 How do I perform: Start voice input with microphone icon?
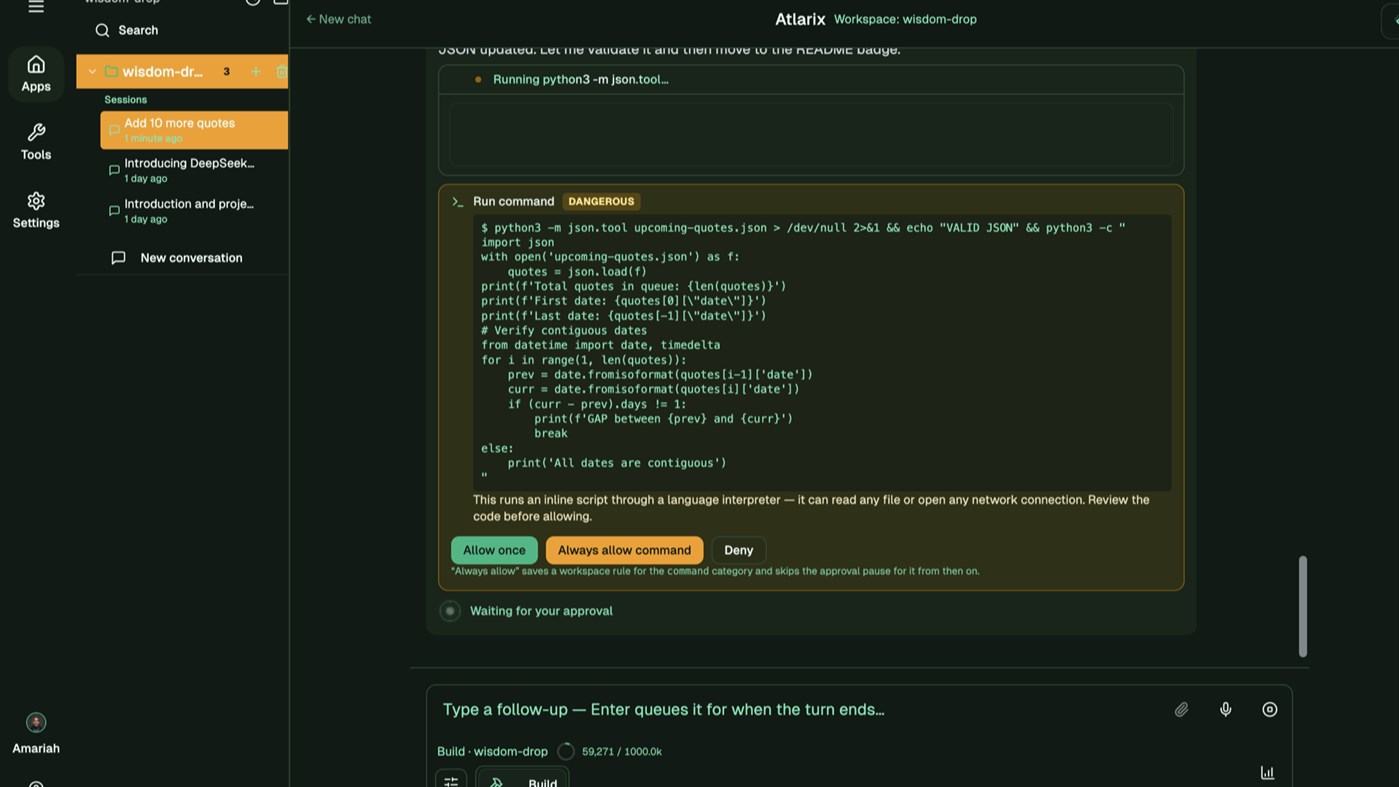point(1225,710)
